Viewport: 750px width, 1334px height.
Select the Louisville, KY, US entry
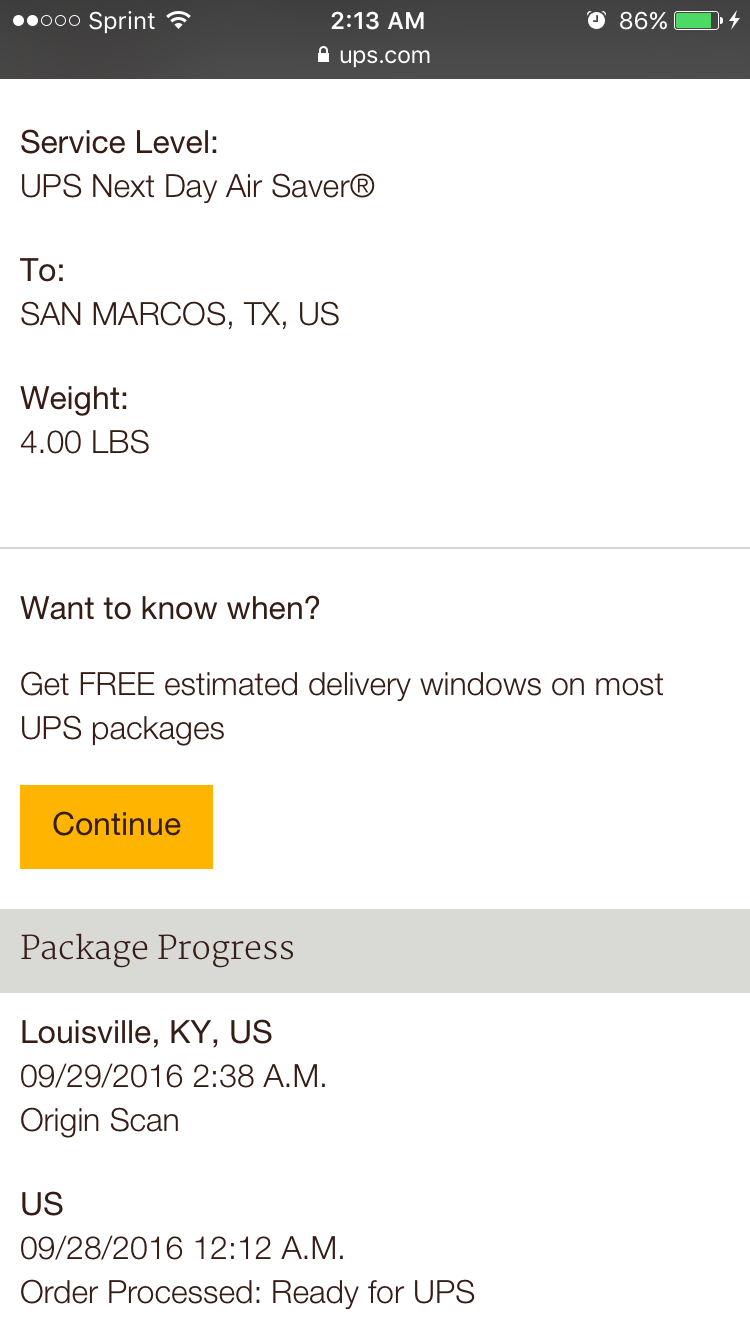pyautogui.click(x=146, y=1032)
